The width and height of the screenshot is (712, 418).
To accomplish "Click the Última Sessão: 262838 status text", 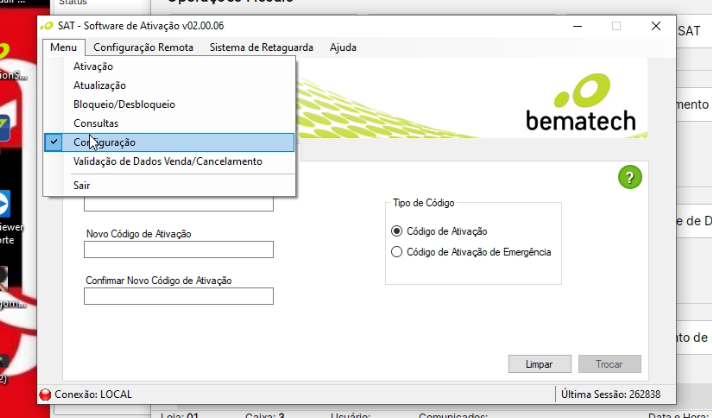I will 611,394.
